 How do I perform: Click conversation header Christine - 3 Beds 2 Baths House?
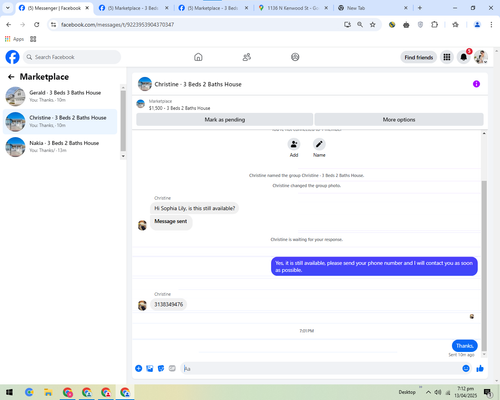(198, 84)
